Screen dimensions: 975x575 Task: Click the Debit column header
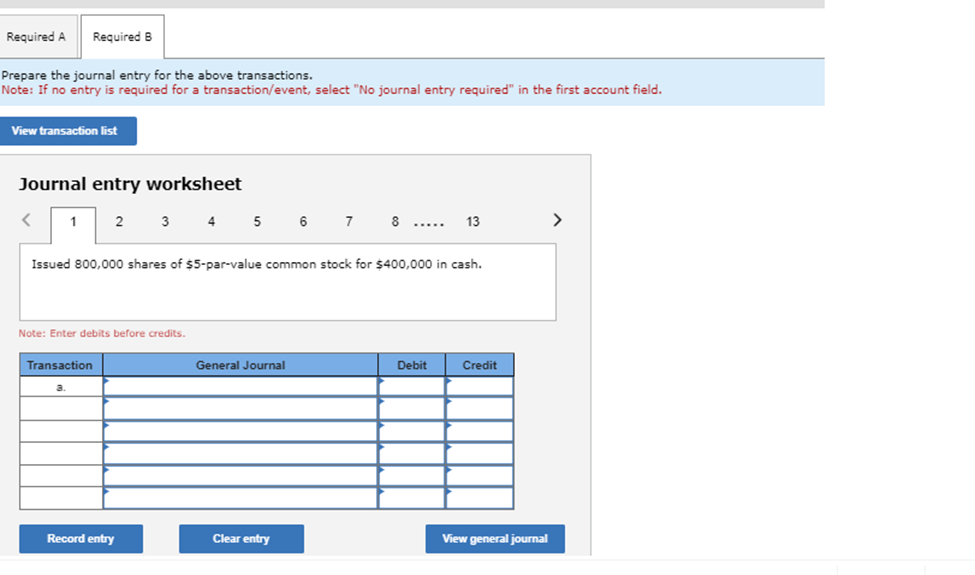(412, 365)
